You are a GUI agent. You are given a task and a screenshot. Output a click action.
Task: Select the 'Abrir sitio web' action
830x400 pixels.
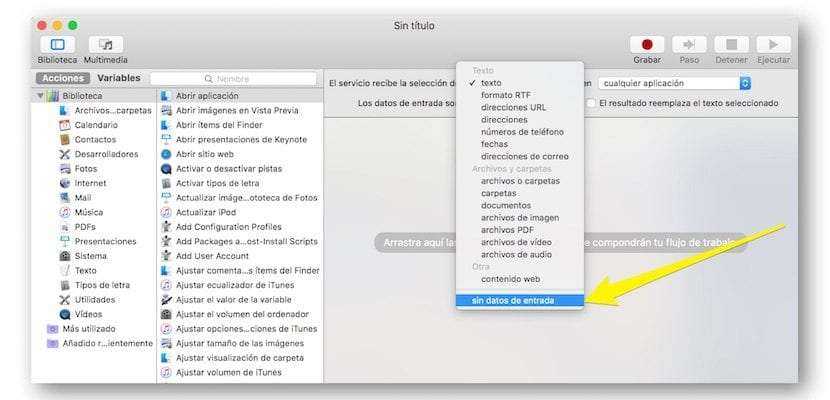[205, 154]
